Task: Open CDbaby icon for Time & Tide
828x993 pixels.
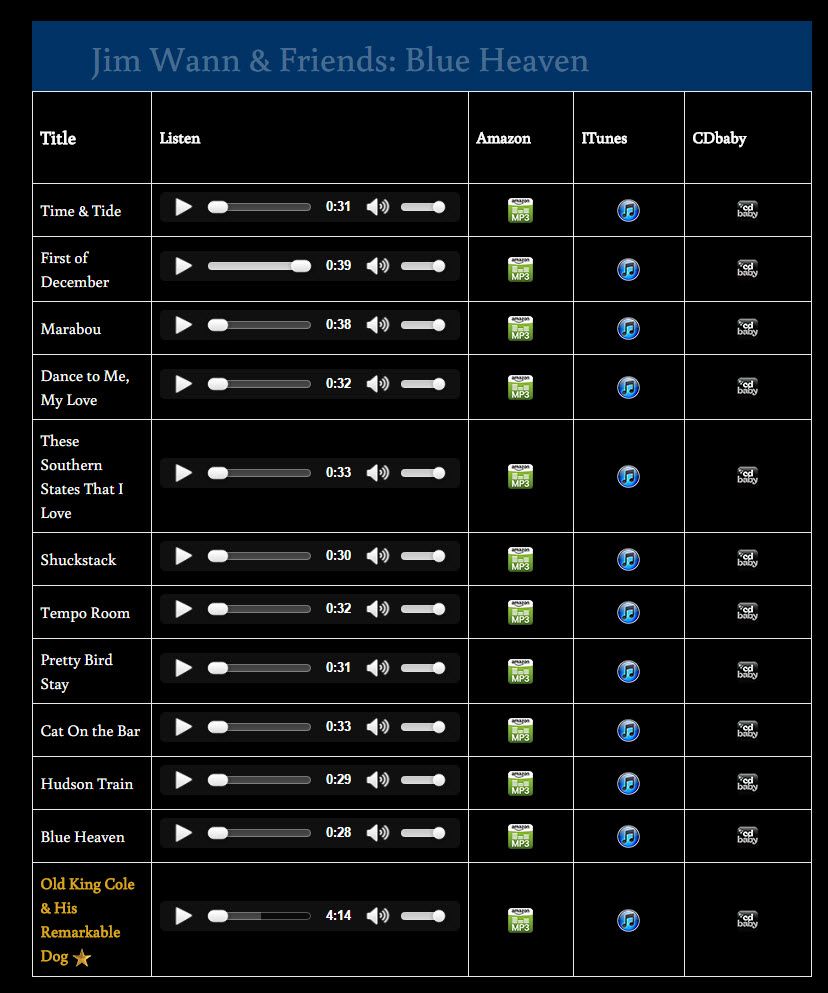Action: [748, 210]
